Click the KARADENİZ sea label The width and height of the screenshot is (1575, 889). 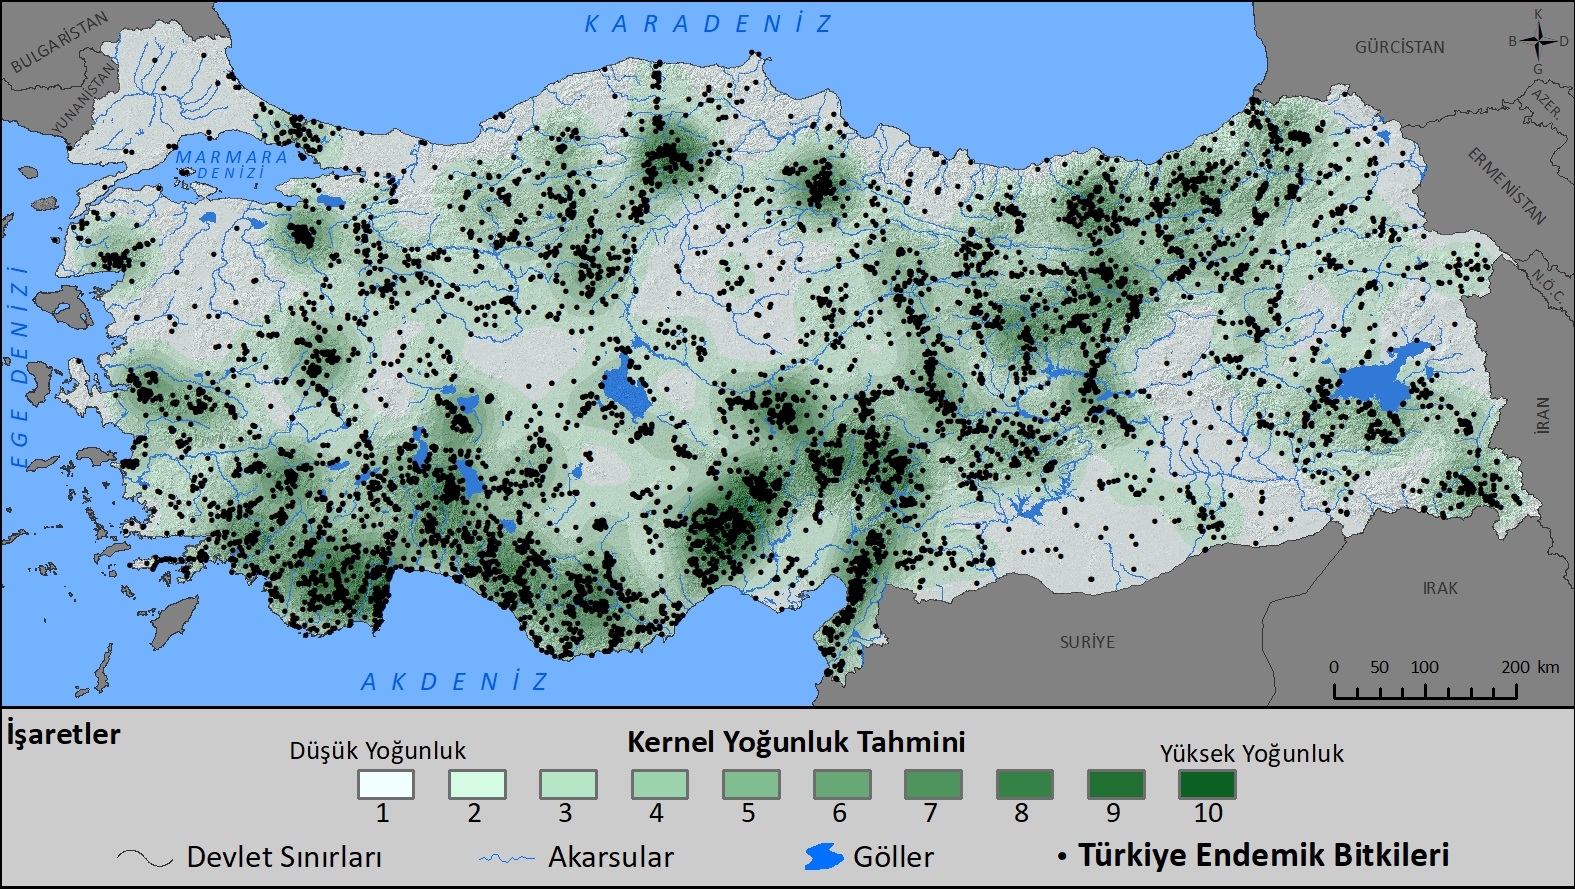coord(708,24)
